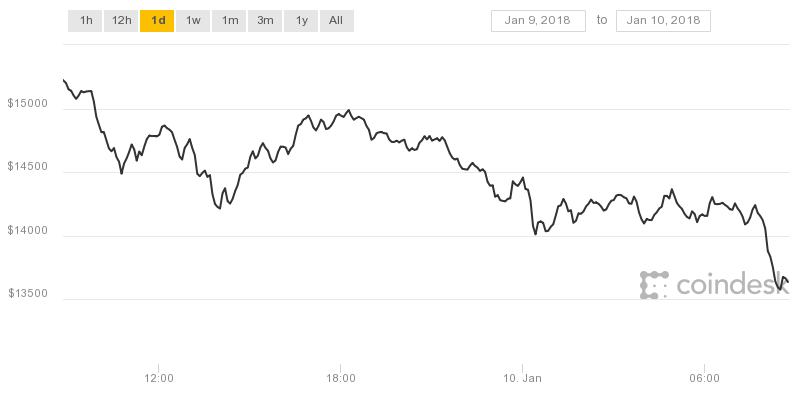The image size is (800, 400).
Task: Click the 18:00 time axis label
Action: [341, 379]
